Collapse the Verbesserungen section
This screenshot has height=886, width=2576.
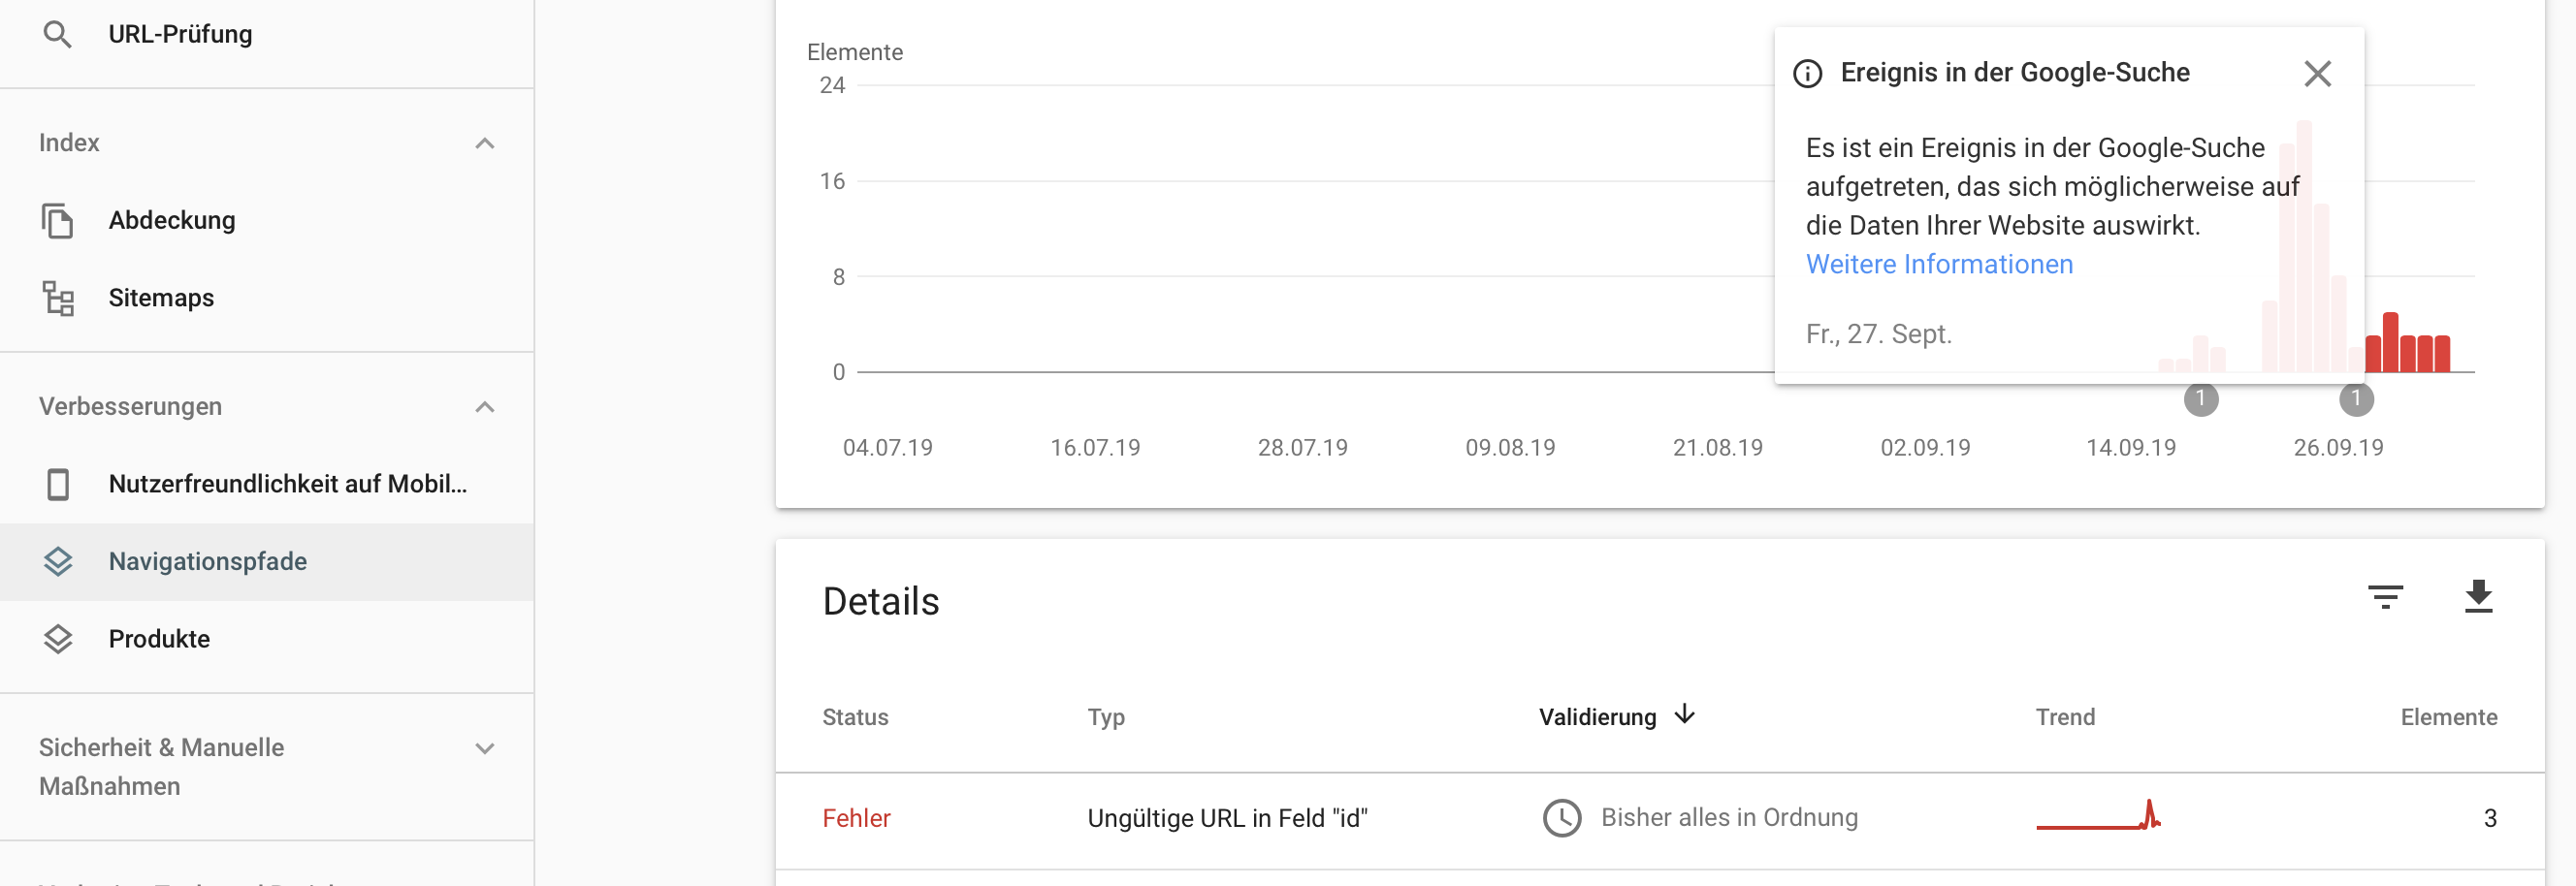click(x=485, y=407)
